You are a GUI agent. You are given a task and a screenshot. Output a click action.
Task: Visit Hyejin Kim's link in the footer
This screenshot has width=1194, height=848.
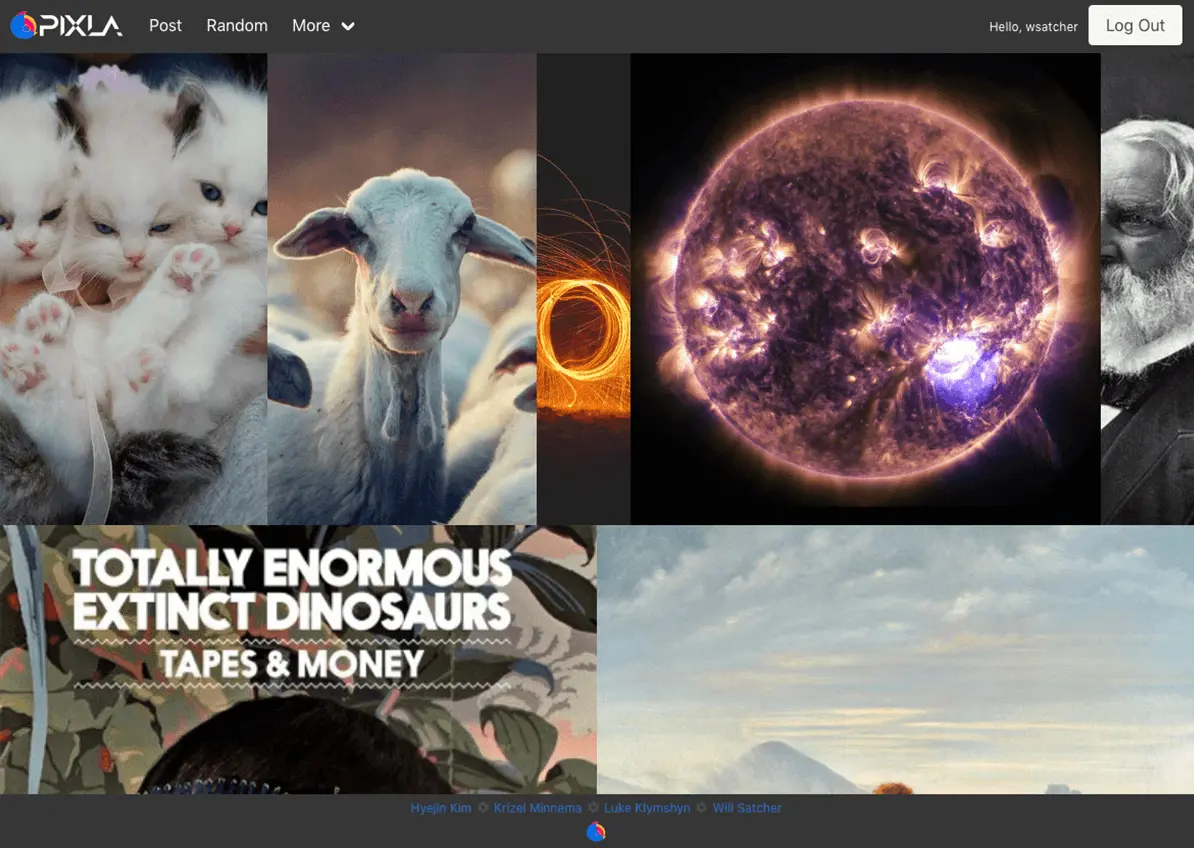[441, 808]
